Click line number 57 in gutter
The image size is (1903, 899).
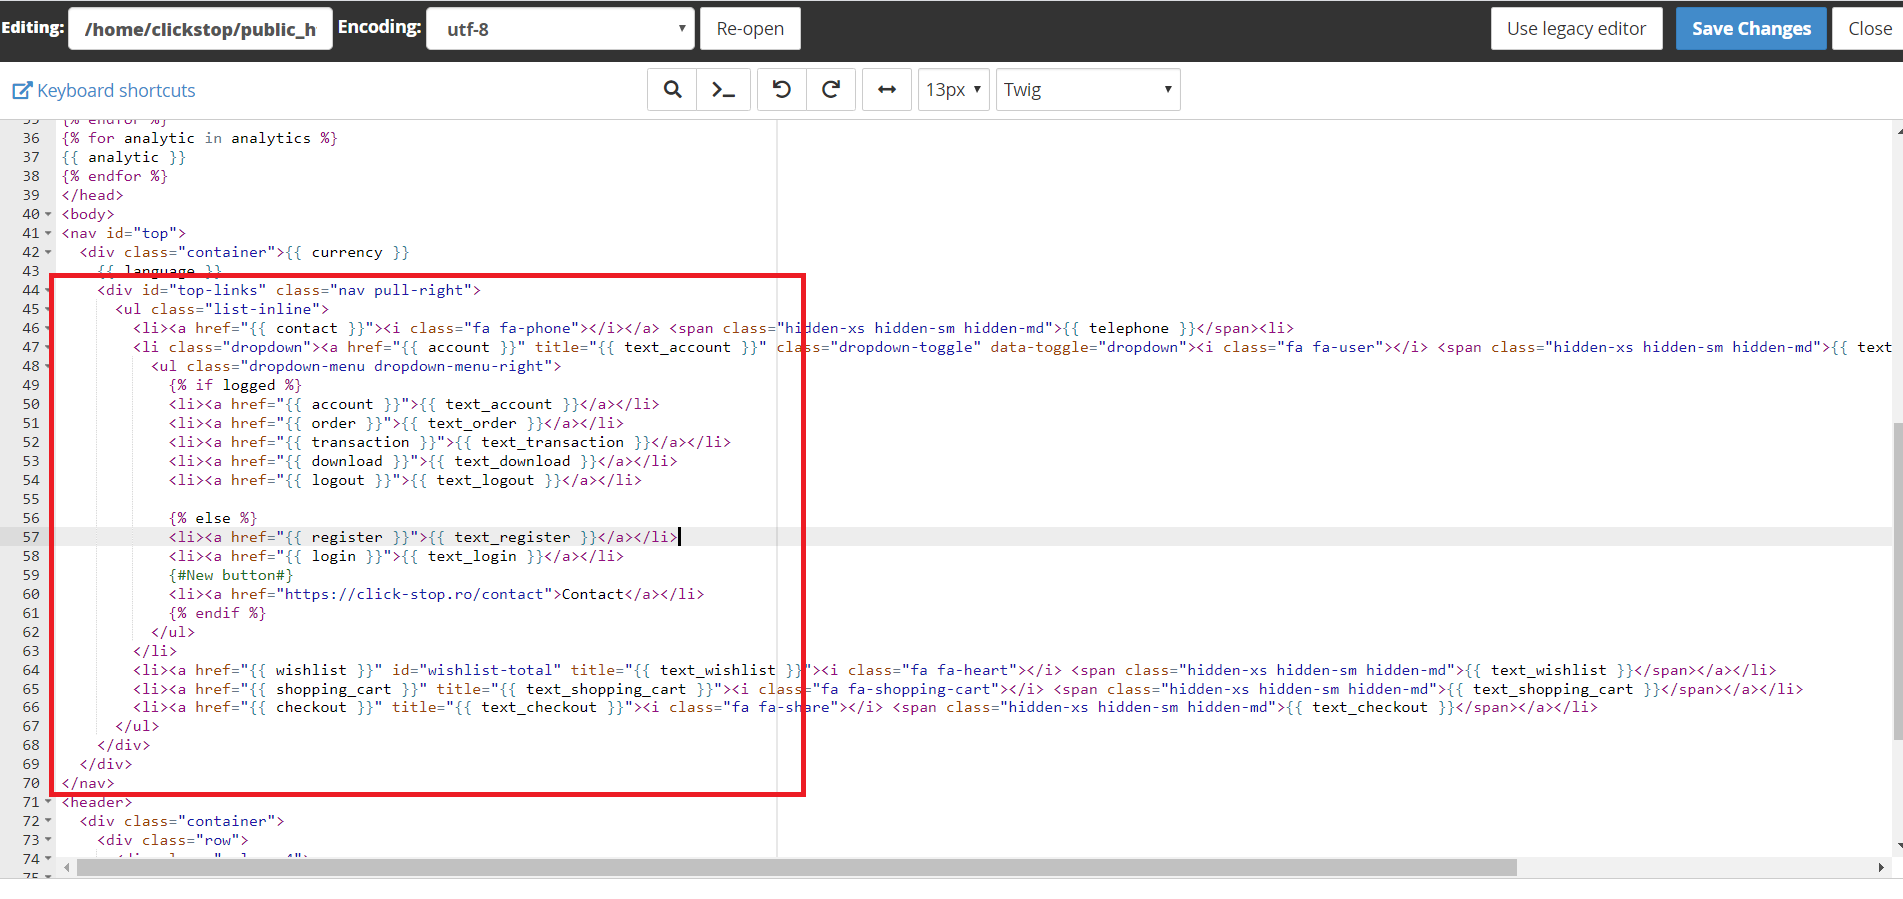[x=31, y=537]
